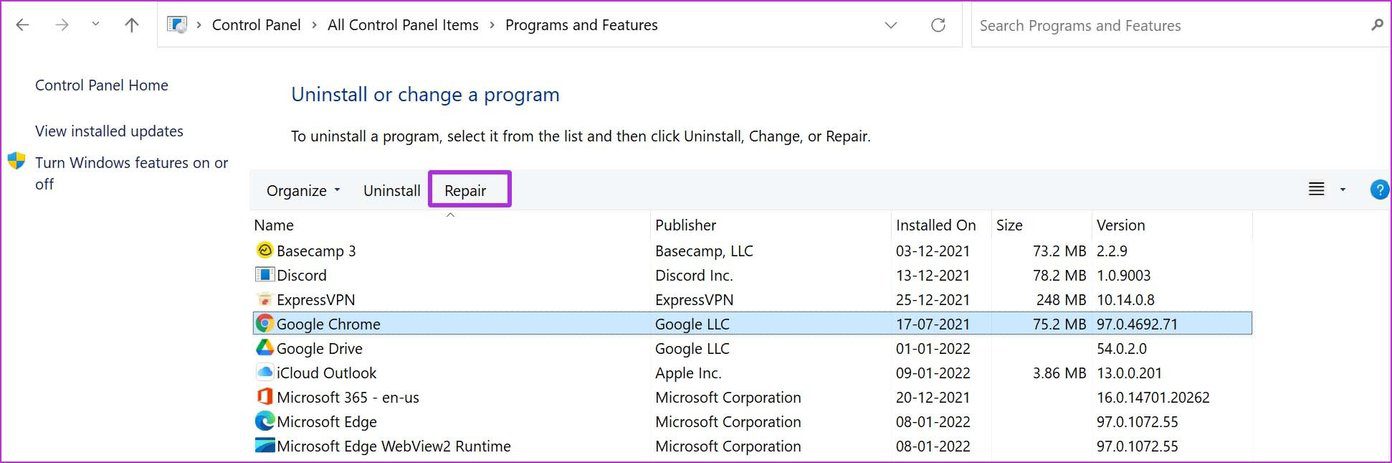Click the Discord program icon
Image resolution: width=1392 pixels, height=463 pixels.
(x=265, y=275)
